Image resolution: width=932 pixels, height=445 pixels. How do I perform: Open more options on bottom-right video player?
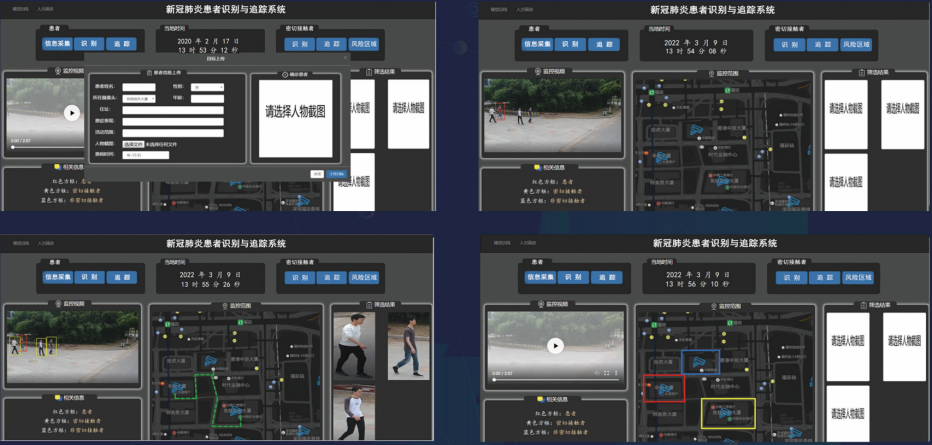pos(617,373)
